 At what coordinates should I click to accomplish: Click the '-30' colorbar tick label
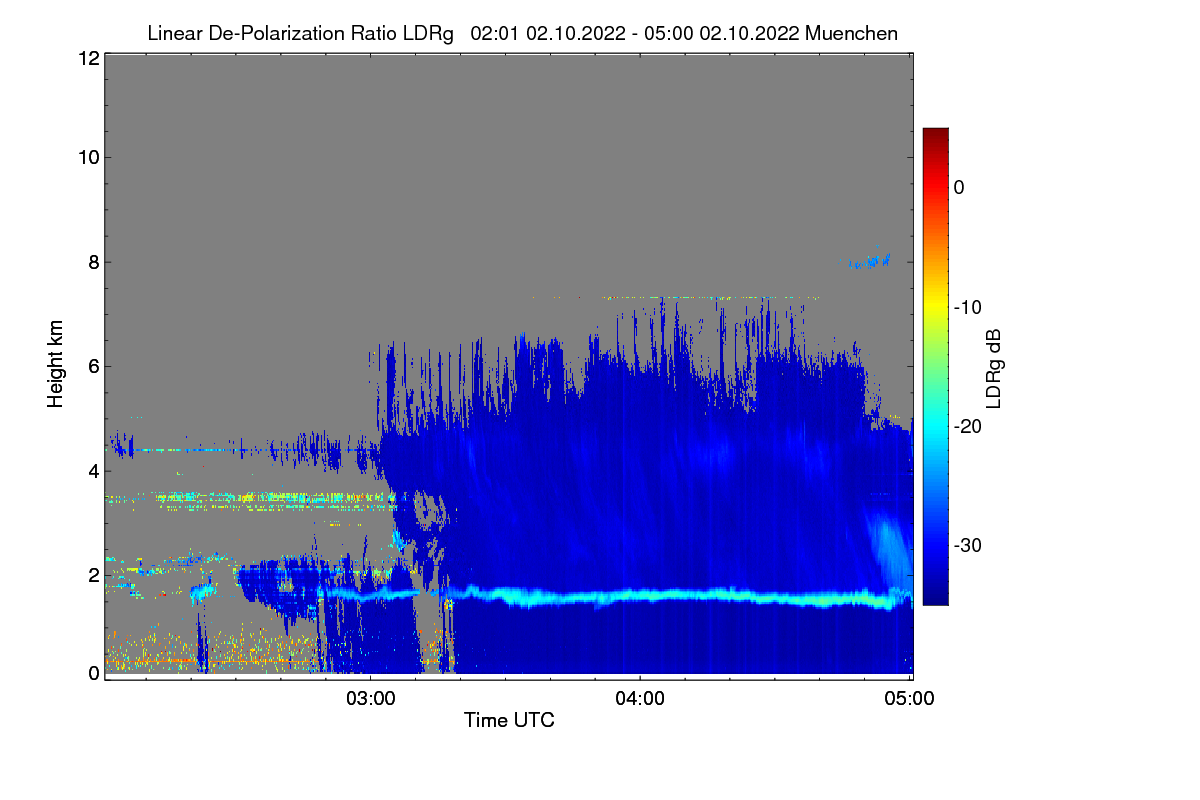967,546
